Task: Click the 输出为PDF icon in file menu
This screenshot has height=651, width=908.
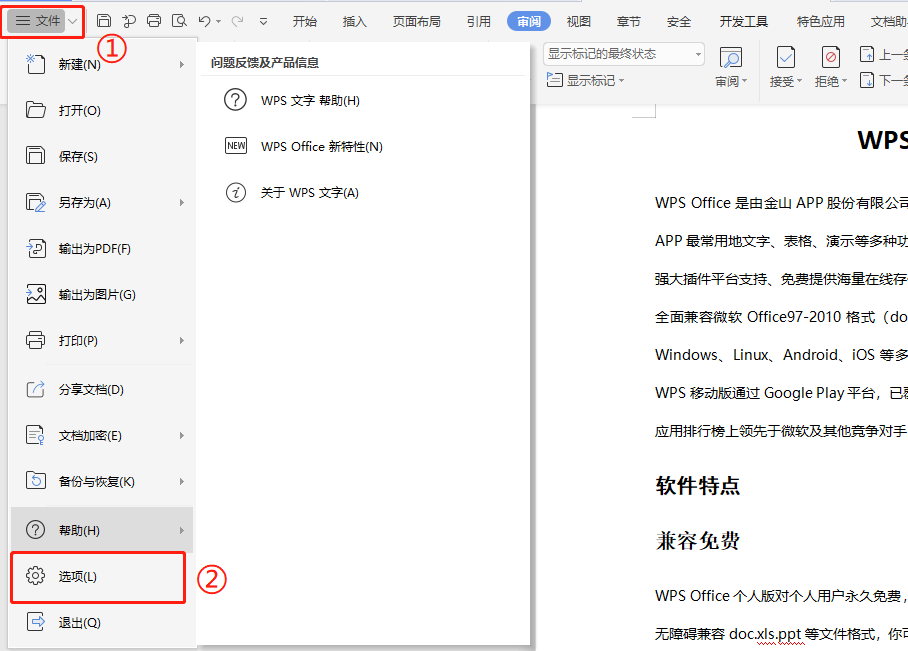Action: tap(35, 248)
